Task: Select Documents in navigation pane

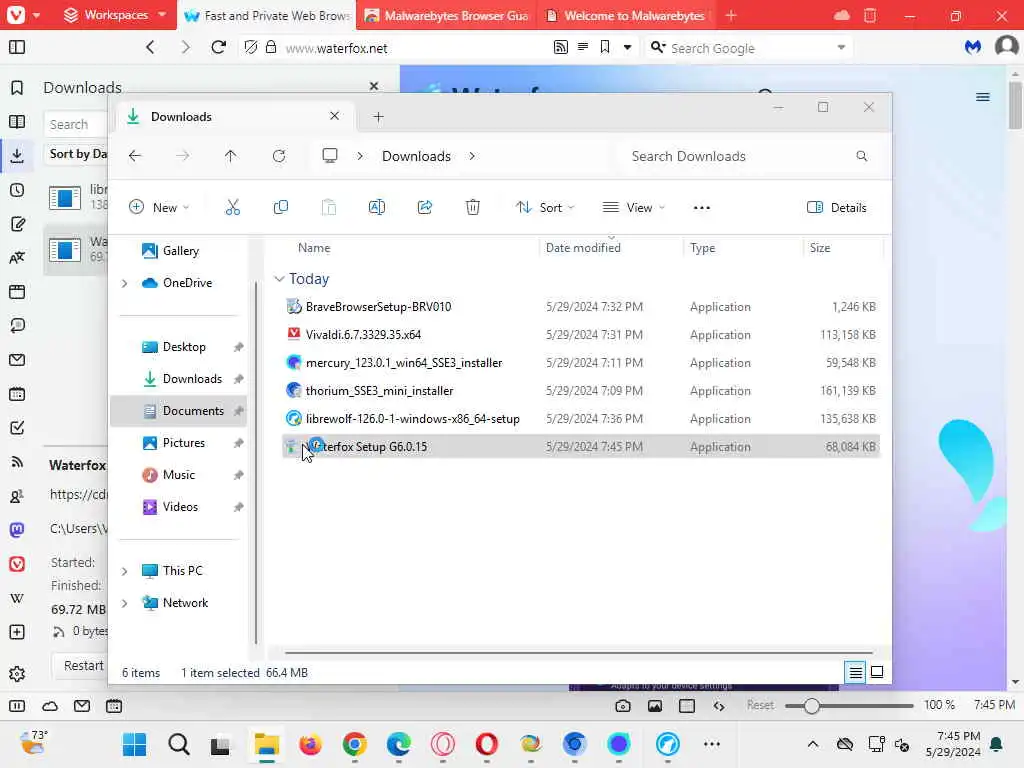Action: click(x=179, y=411)
